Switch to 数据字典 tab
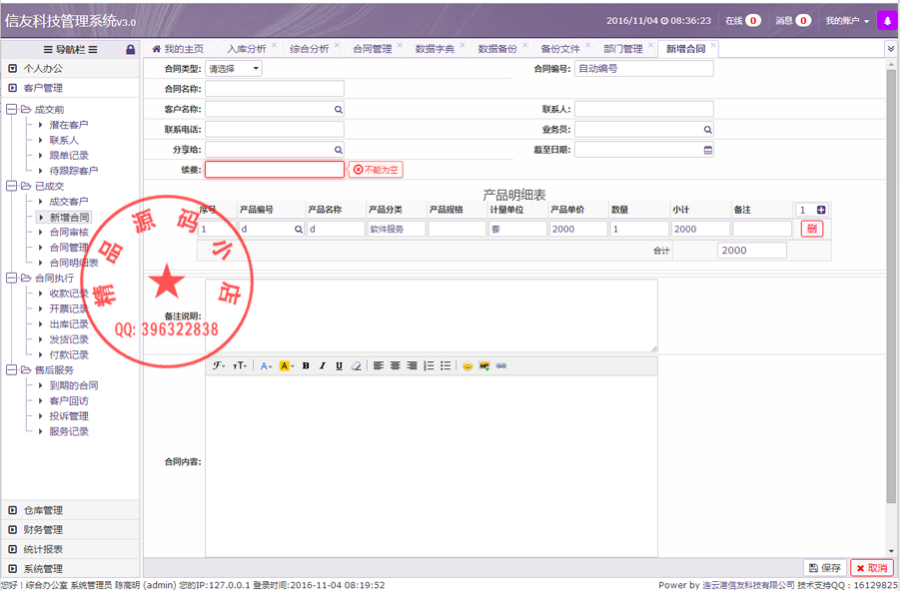The width and height of the screenshot is (900, 591). (435, 49)
